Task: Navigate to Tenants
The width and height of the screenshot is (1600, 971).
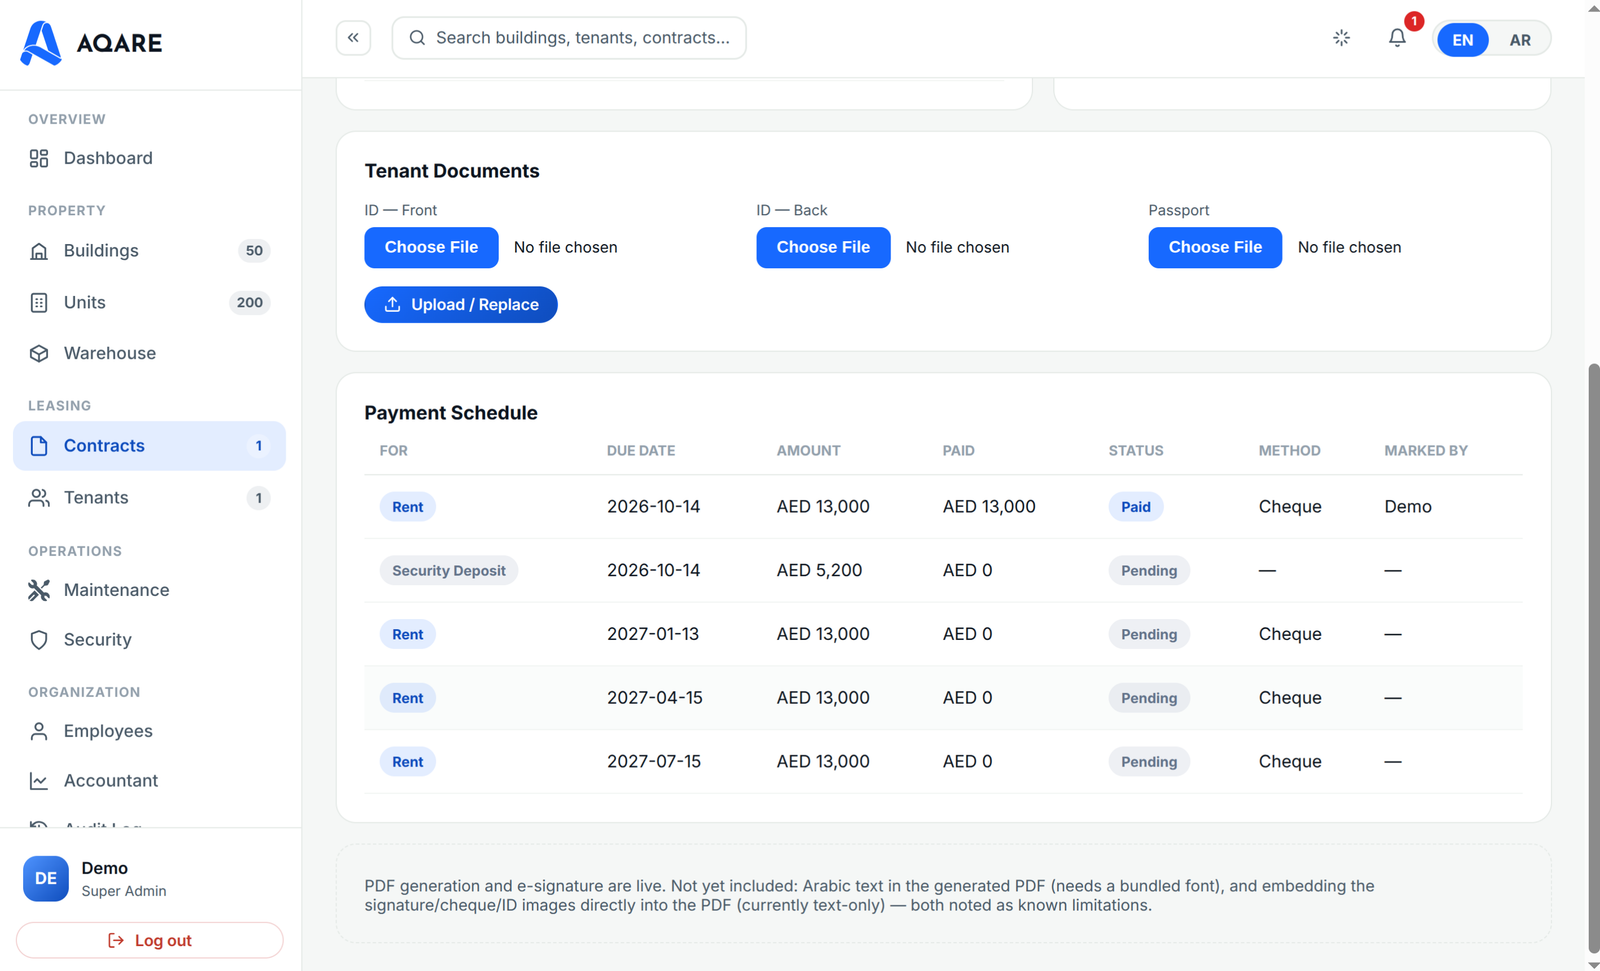Action: point(150,498)
